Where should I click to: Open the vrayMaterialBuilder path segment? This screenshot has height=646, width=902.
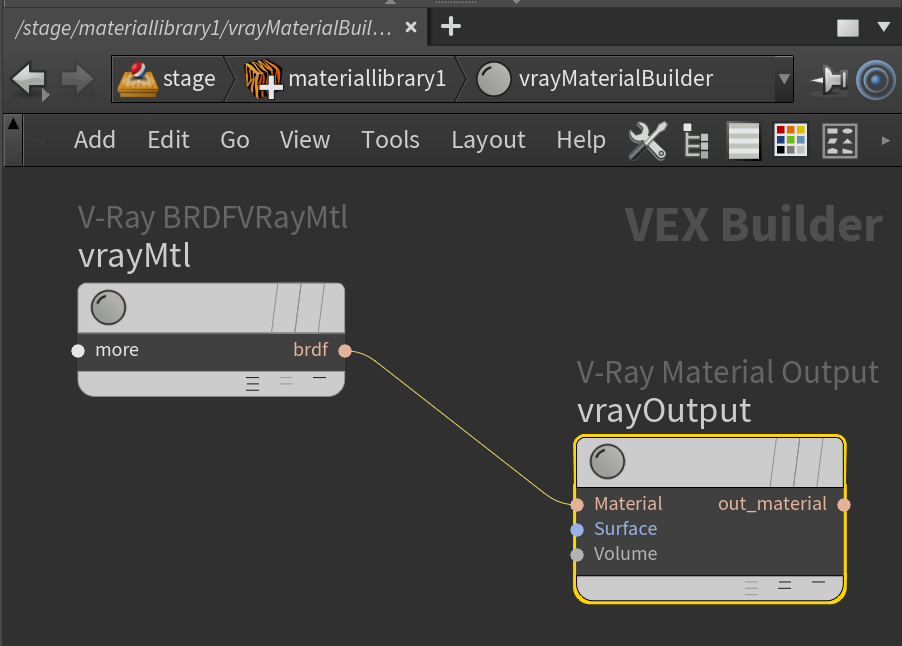tap(595, 79)
